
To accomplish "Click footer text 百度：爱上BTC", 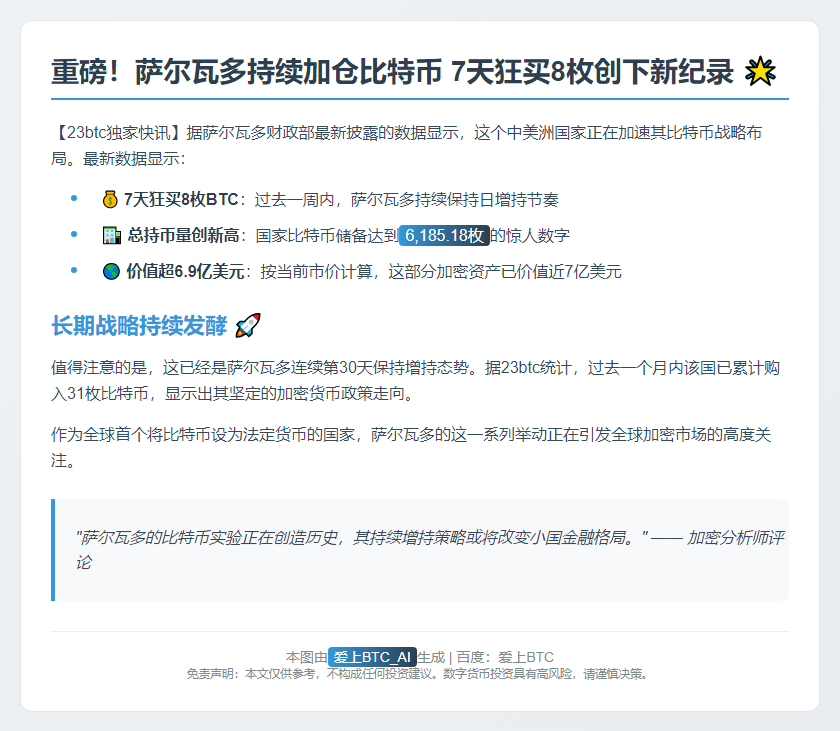I will 505,657.
